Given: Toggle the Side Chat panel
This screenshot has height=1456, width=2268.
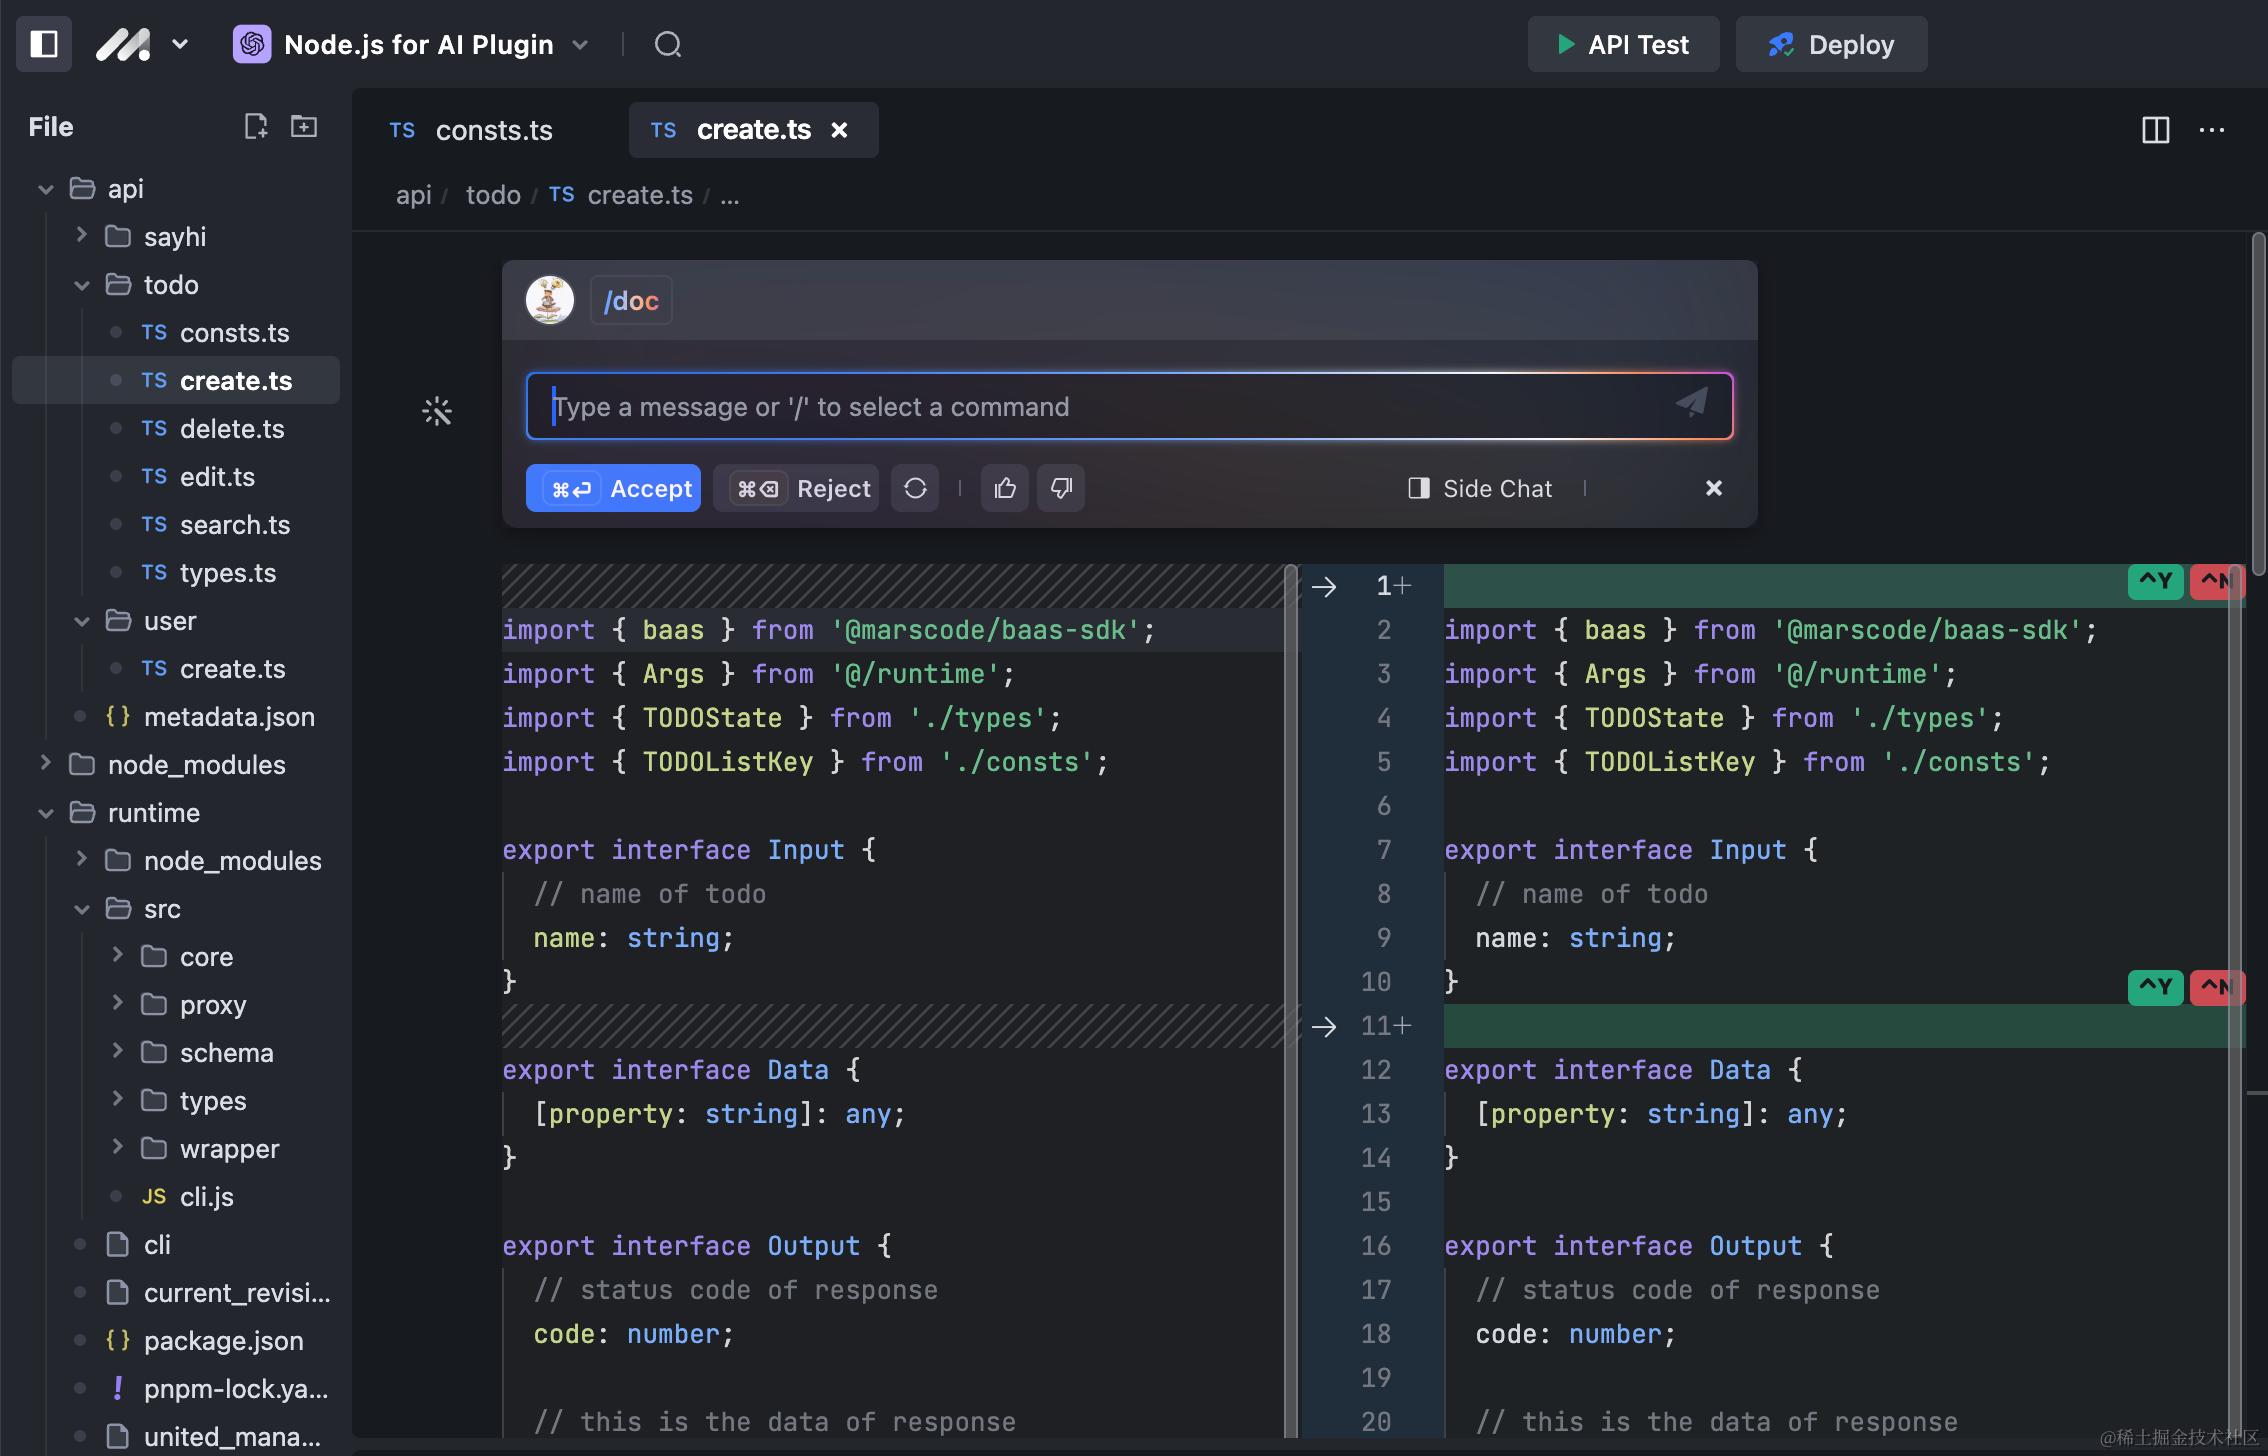Looking at the screenshot, I should pyautogui.click(x=1481, y=488).
